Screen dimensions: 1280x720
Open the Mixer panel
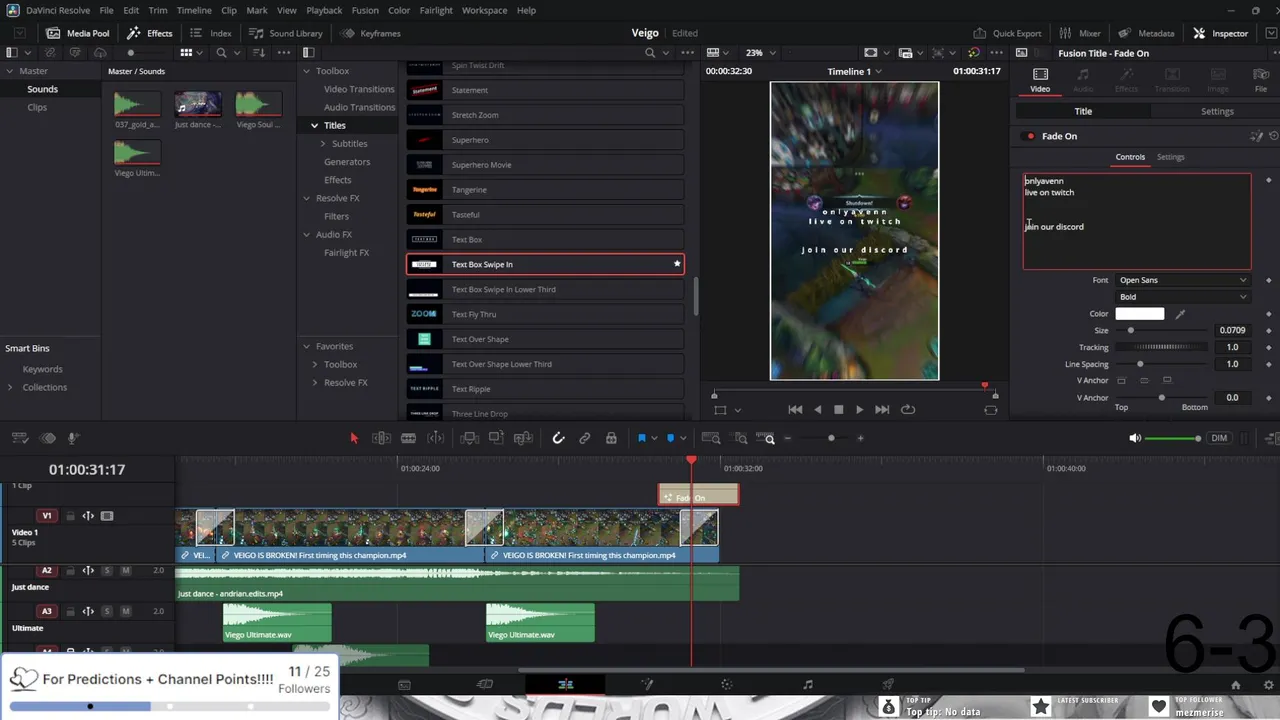pos(1080,33)
